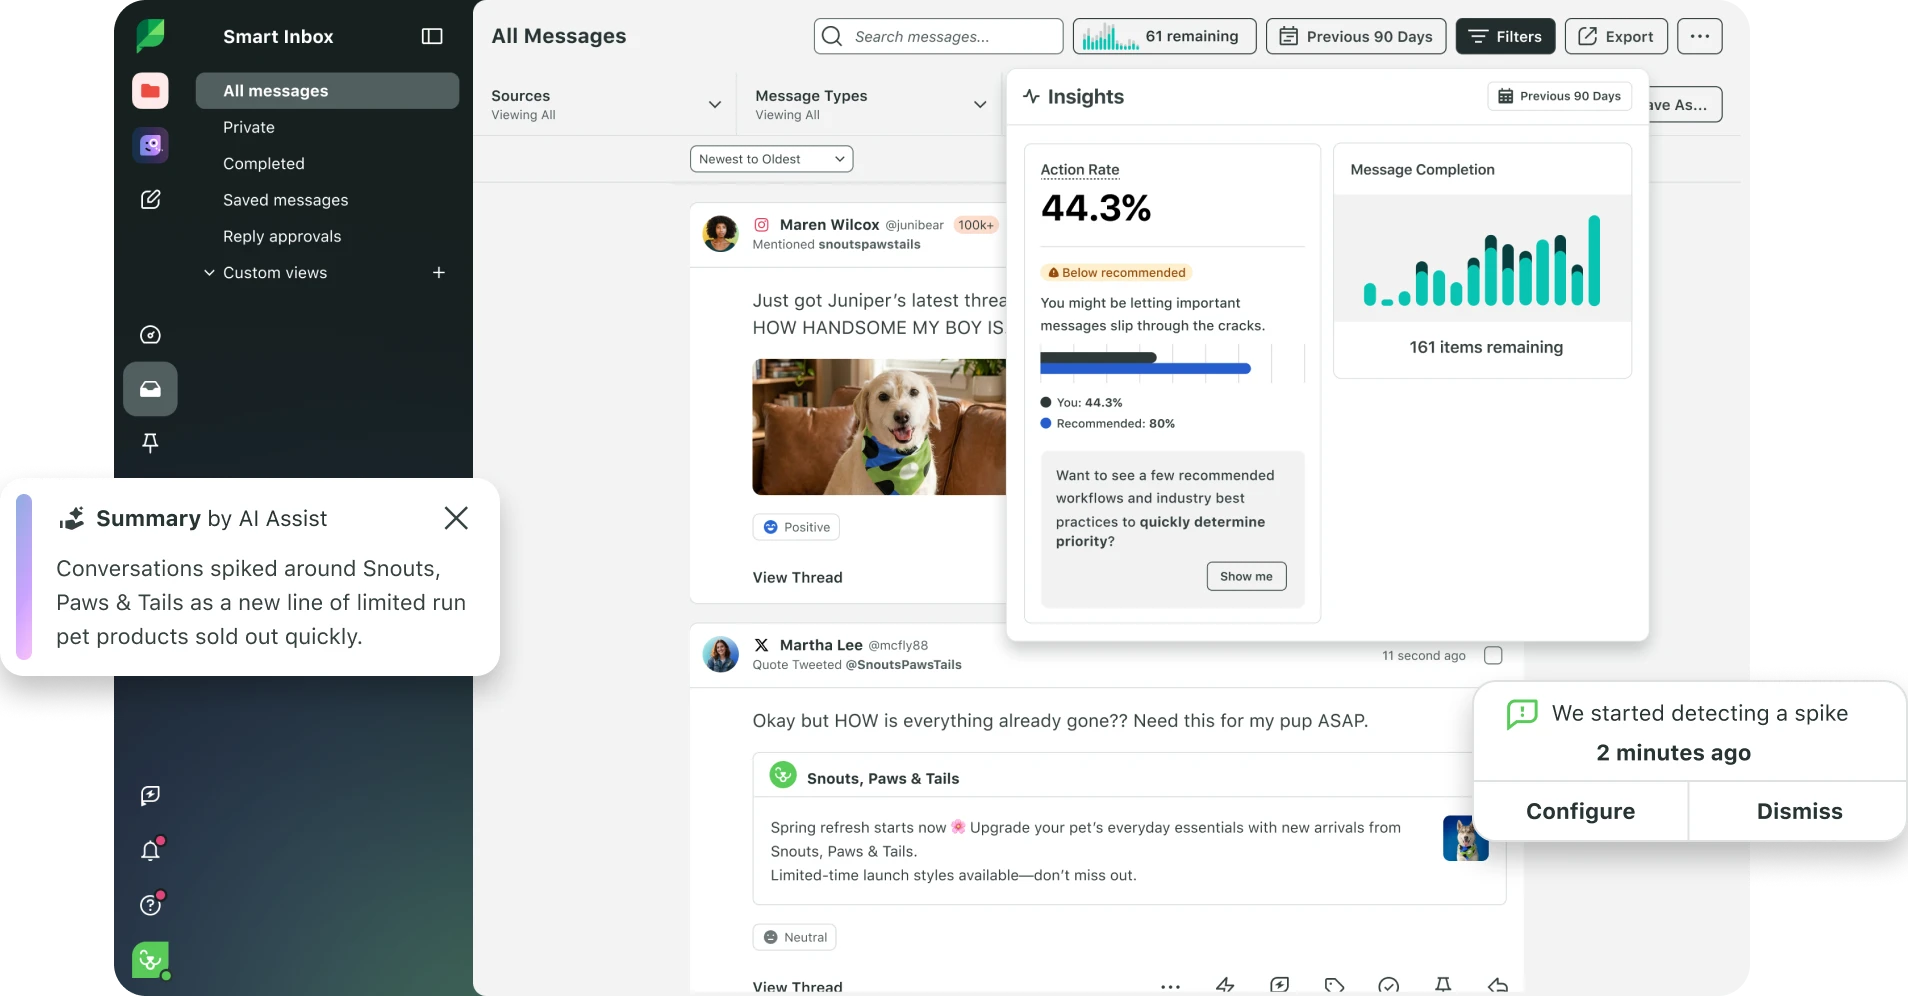
Task: Check the Martha Lee message checkbox
Action: click(x=1493, y=655)
